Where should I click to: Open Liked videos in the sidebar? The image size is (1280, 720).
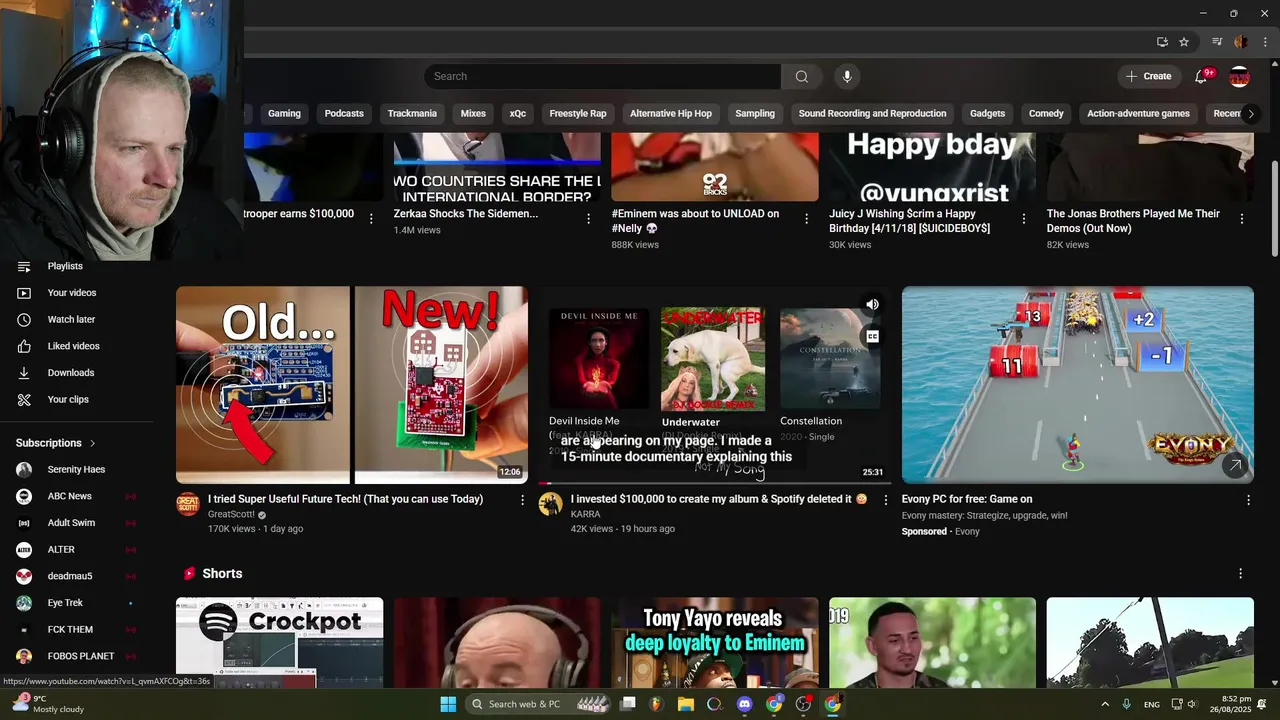tap(73, 346)
